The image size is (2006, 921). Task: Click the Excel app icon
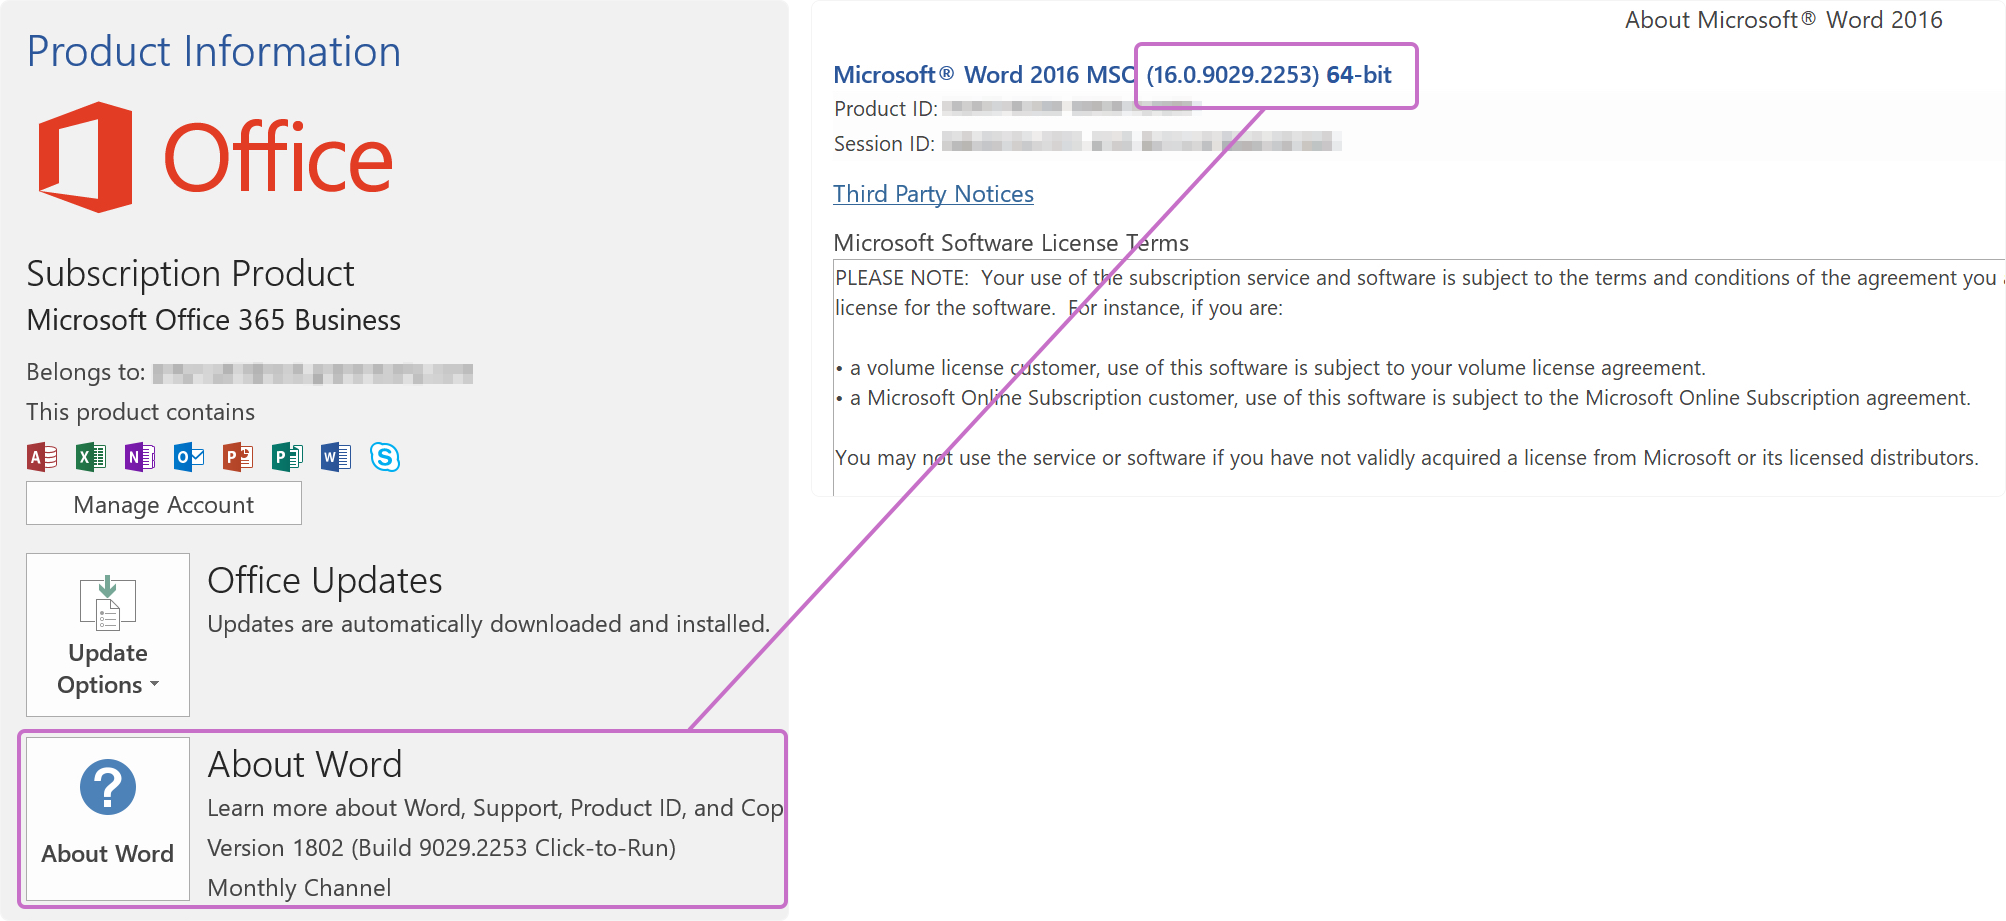click(91, 457)
